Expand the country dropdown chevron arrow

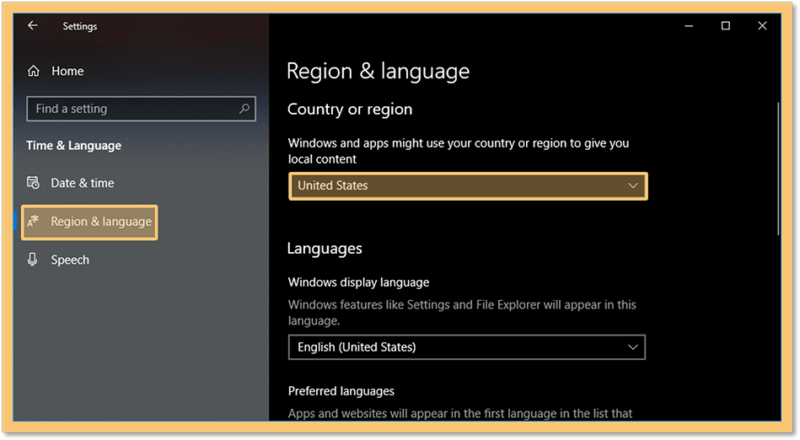[x=633, y=186]
